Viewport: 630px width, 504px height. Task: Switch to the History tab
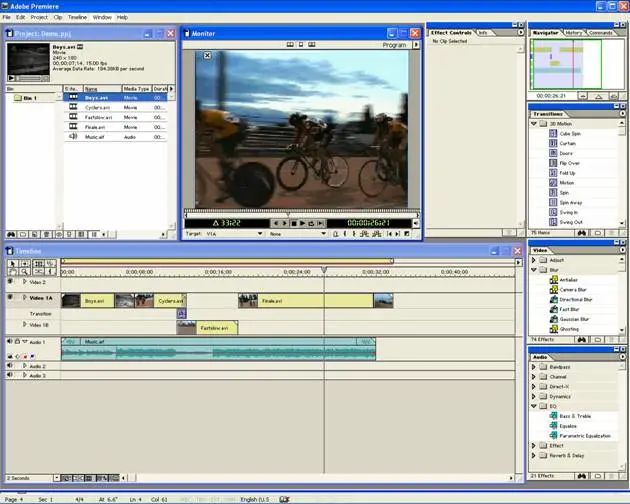(x=574, y=33)
